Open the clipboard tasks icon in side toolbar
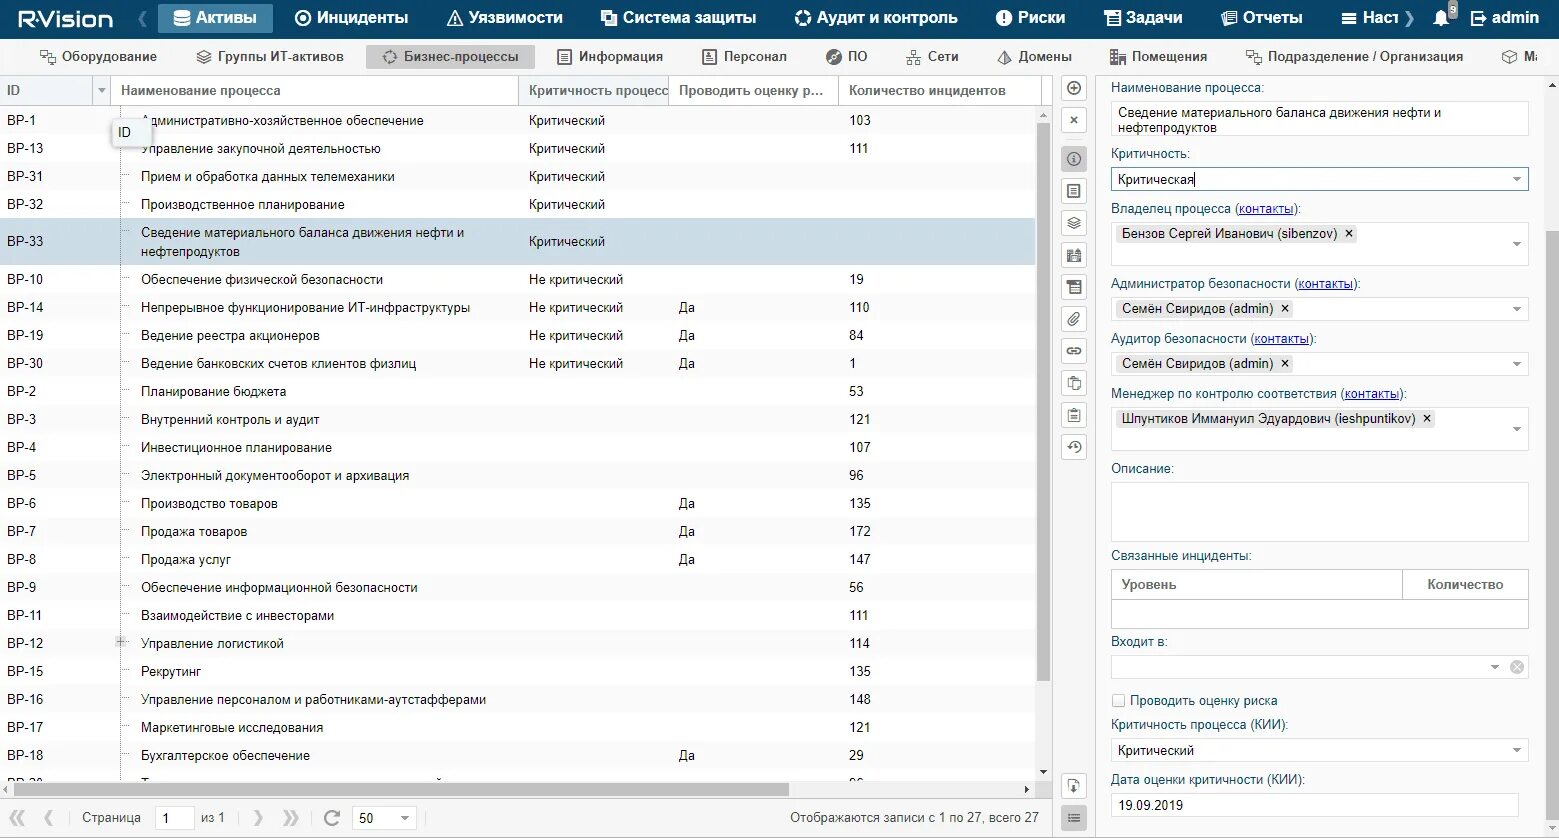1559x838 pixels. 1073,415
